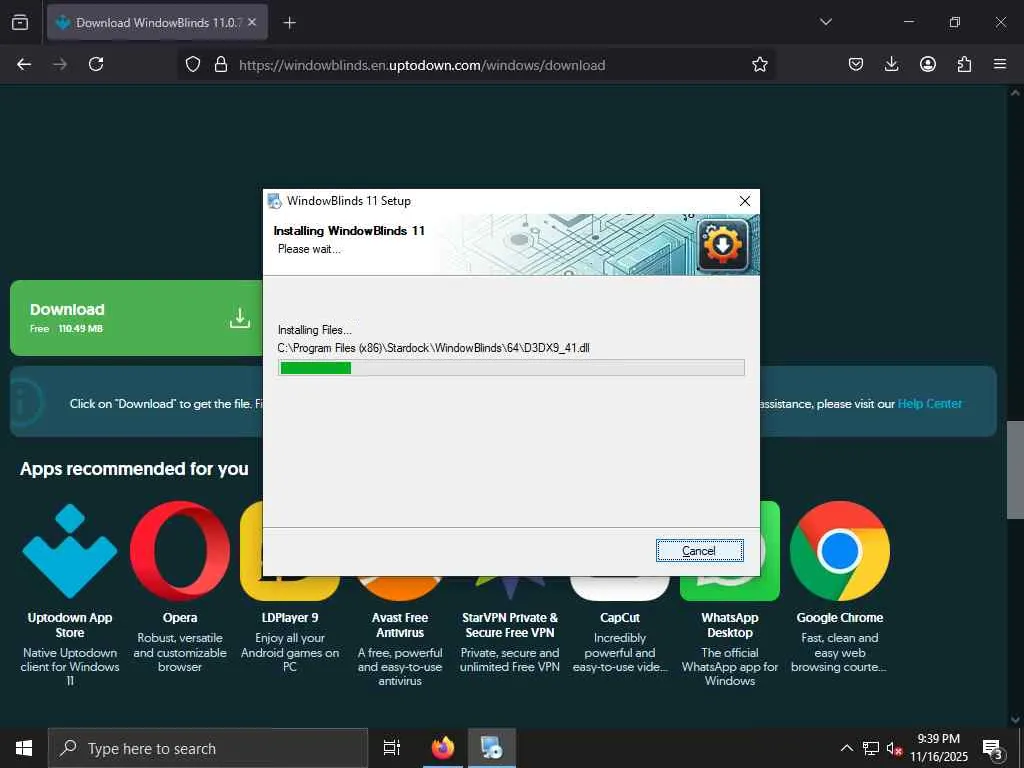
Task: Open the network status tray icon
Action: coord(871,748)
